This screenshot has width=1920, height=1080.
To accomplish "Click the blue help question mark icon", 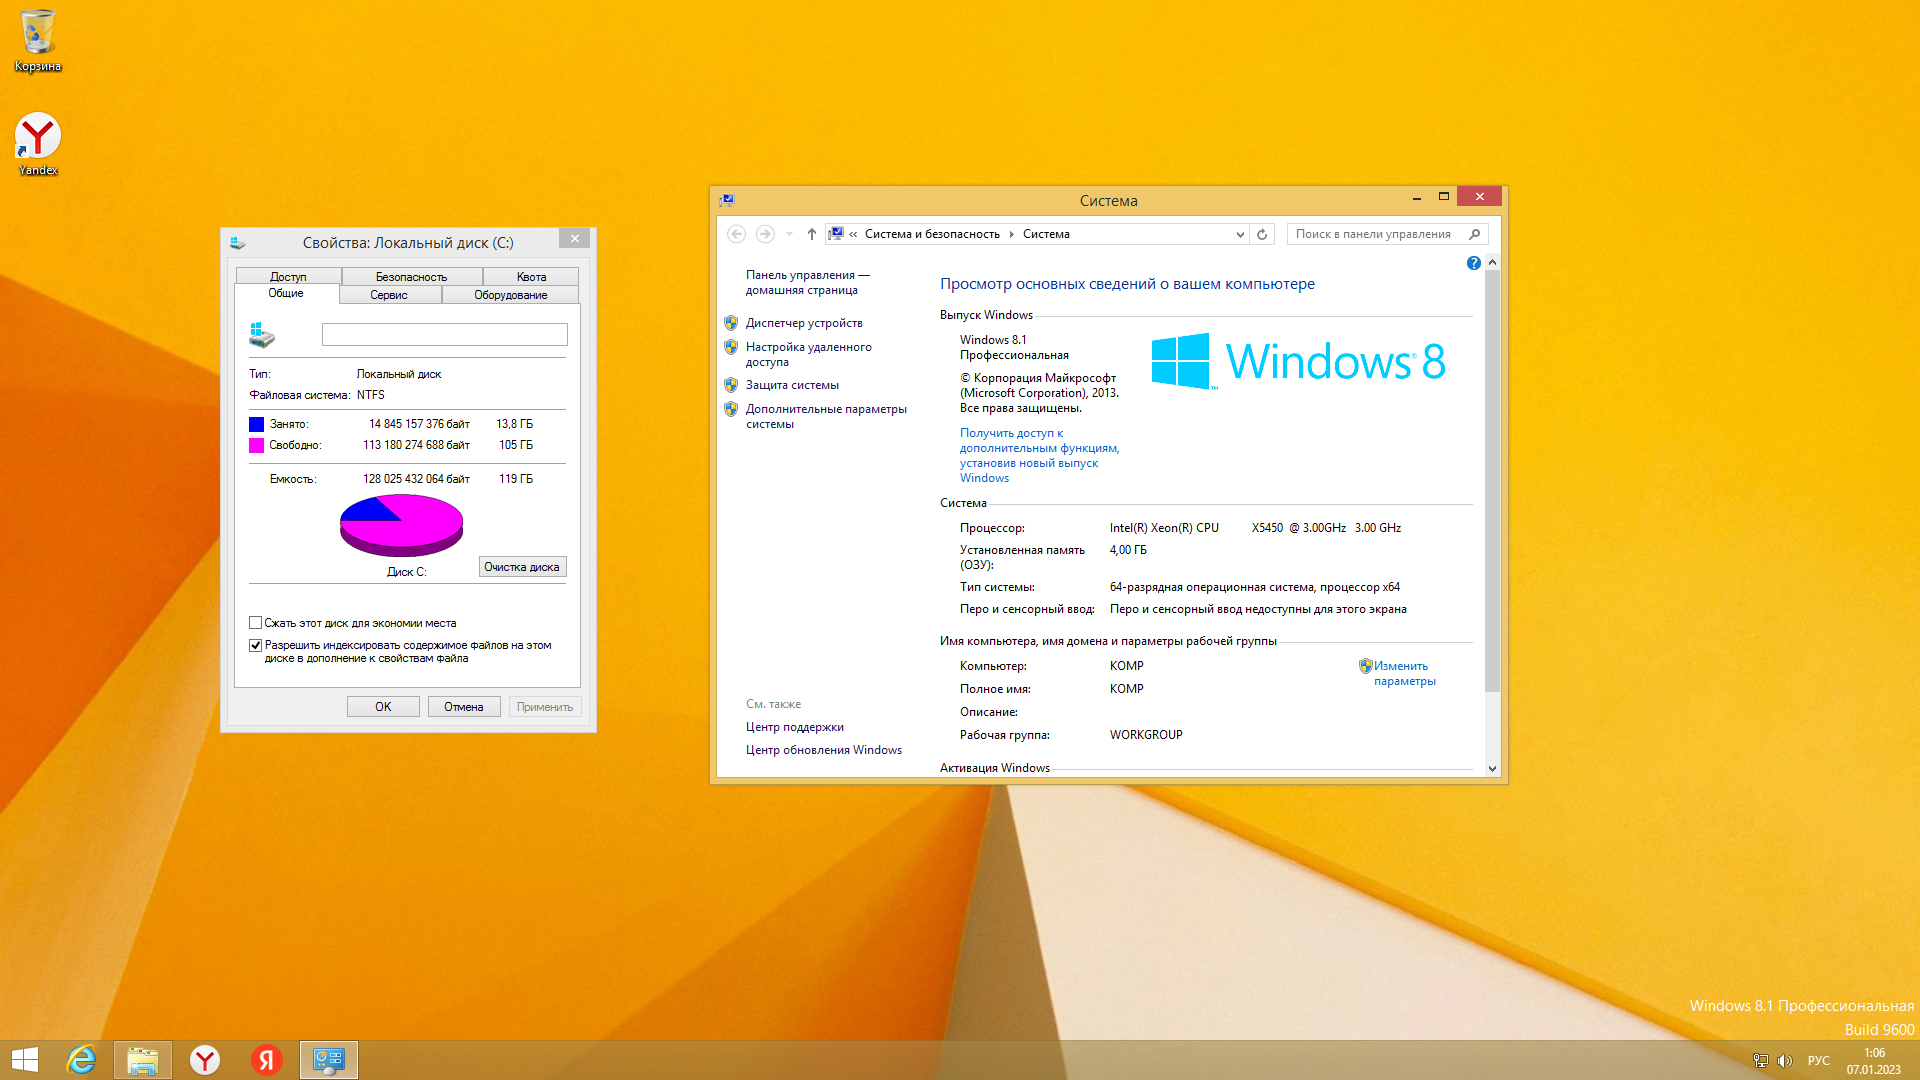I will tap(1473, 263).
